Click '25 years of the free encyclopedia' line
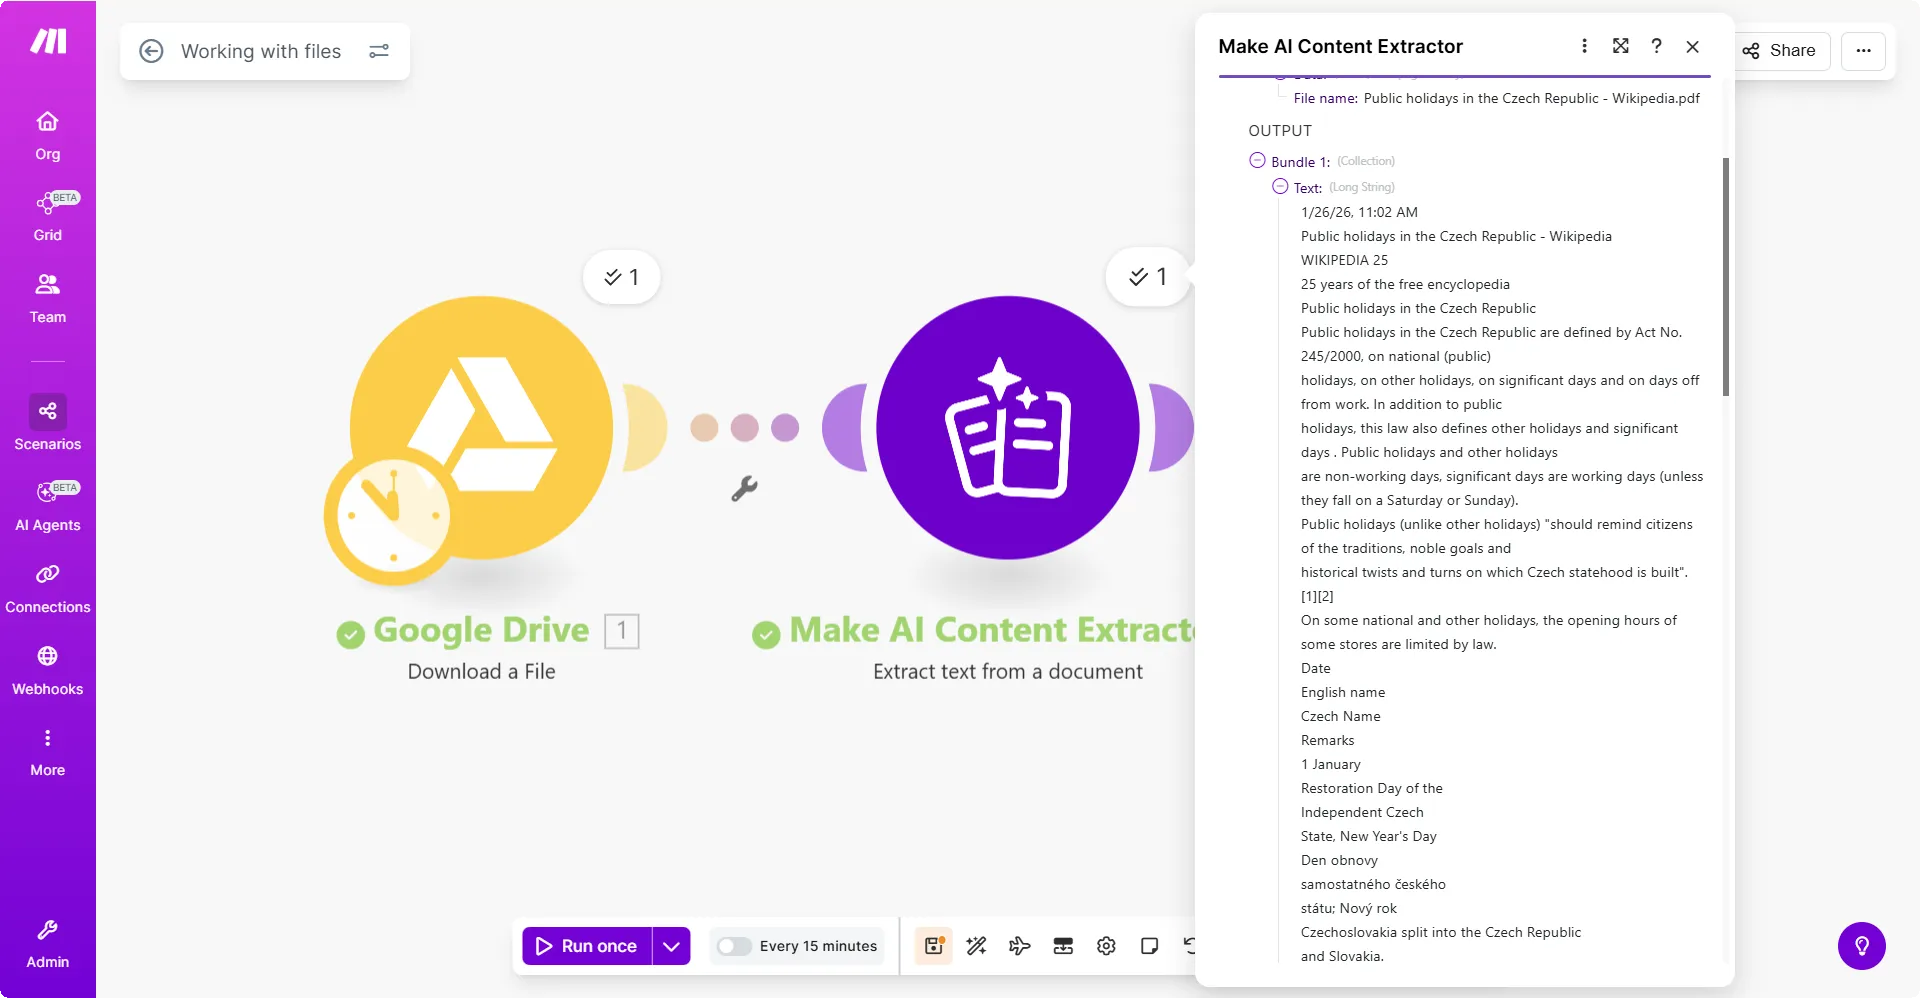This screenshot has height=998, width=1920. pyautogui.click(x=1405, y=284)
